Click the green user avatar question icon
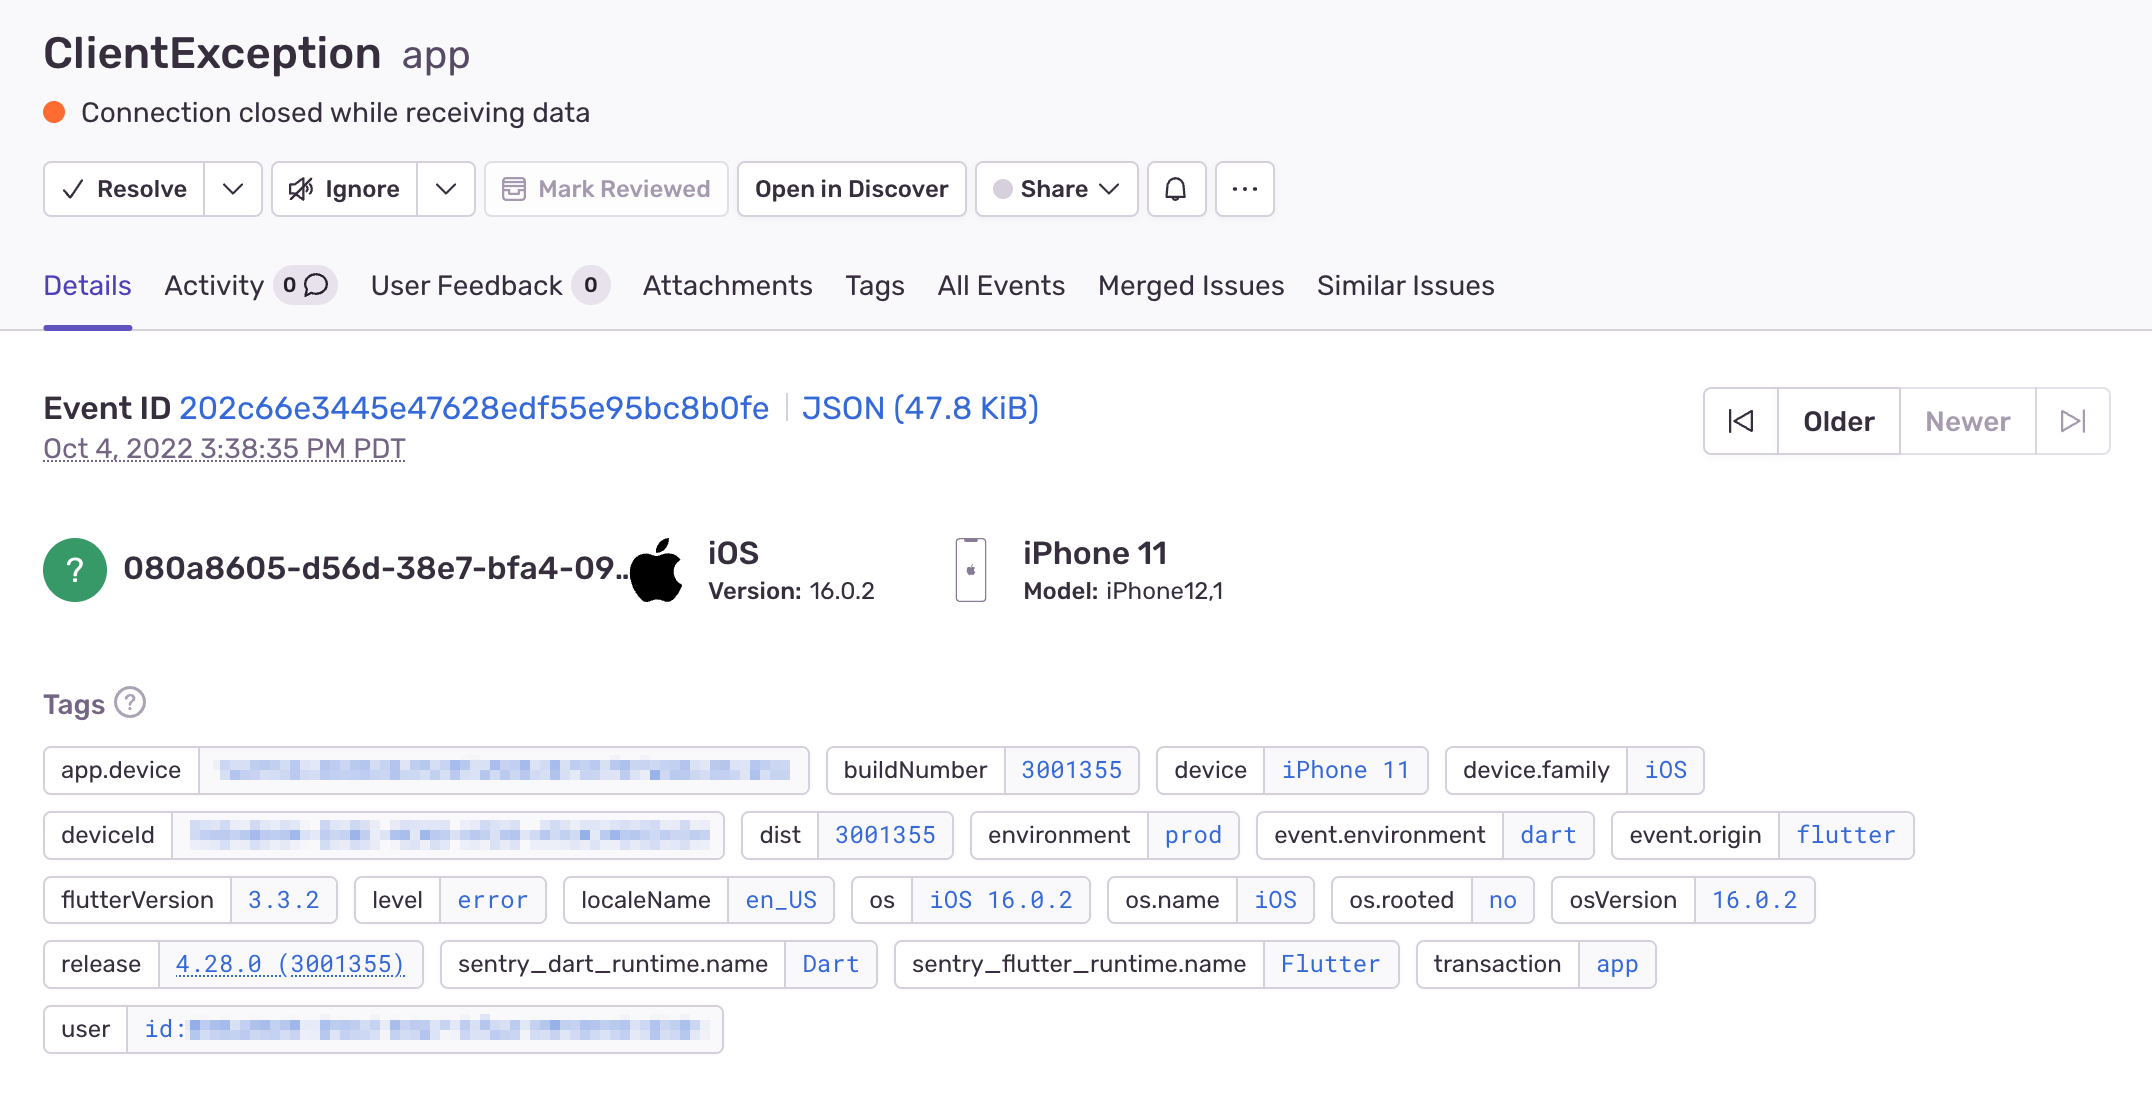This screenshot has height=1099, width=2152. (75, 570)
